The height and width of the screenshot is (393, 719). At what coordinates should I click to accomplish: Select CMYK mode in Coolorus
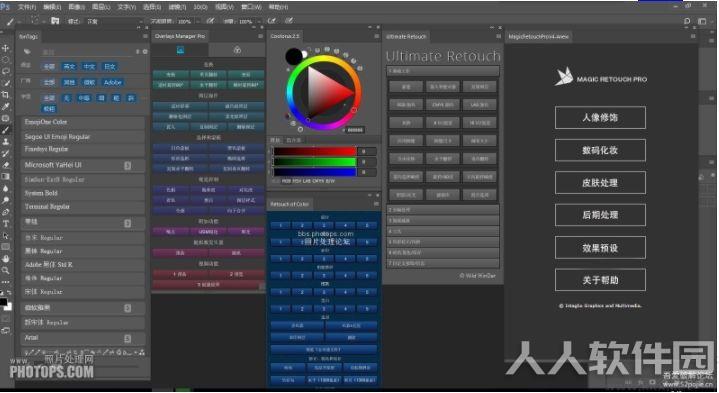[318, 181]
